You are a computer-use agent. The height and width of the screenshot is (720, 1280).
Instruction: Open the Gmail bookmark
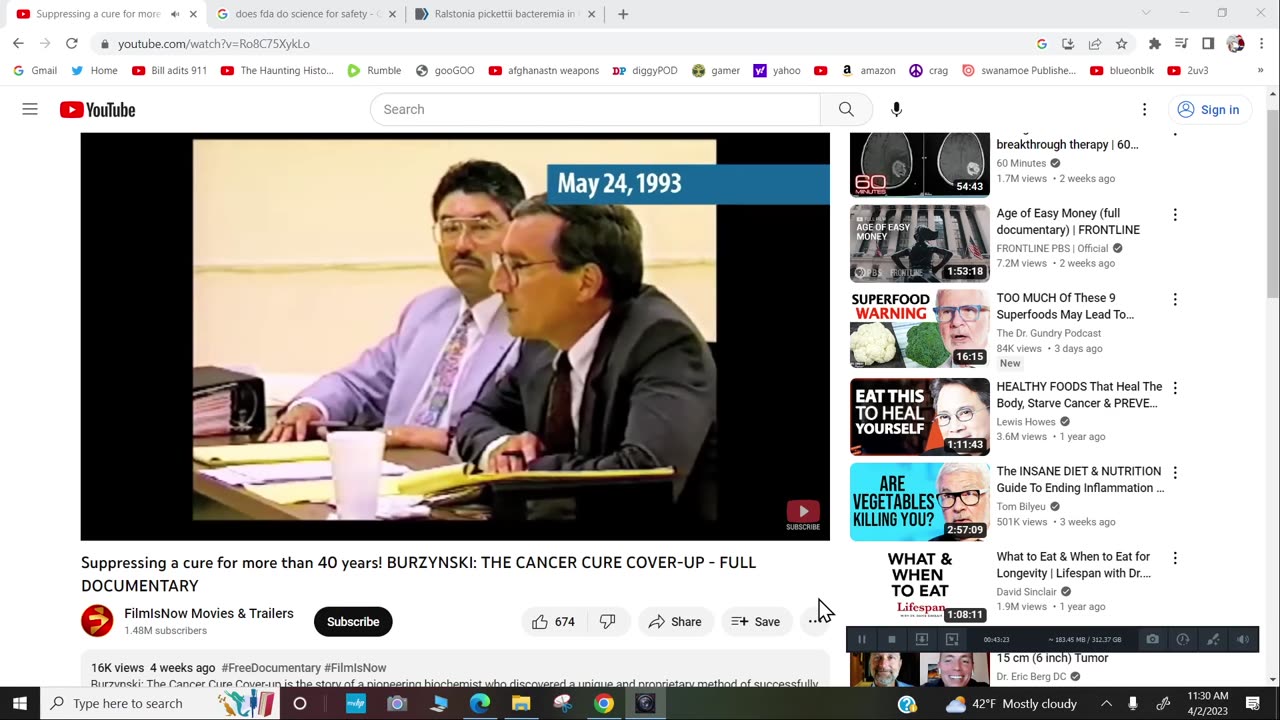[35, 70]
